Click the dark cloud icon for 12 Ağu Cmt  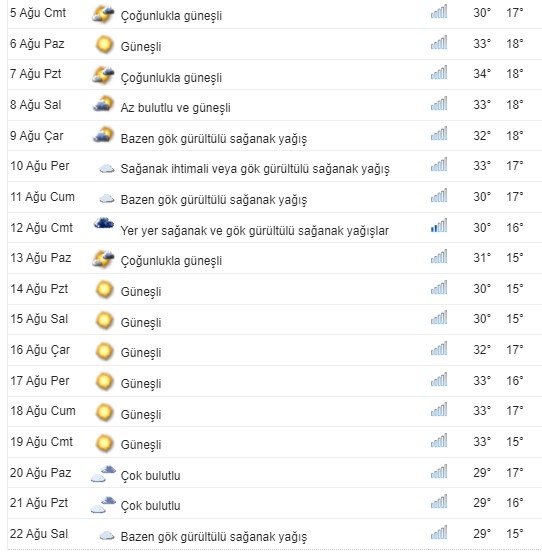pyautogui.click(x=103, y=223)
